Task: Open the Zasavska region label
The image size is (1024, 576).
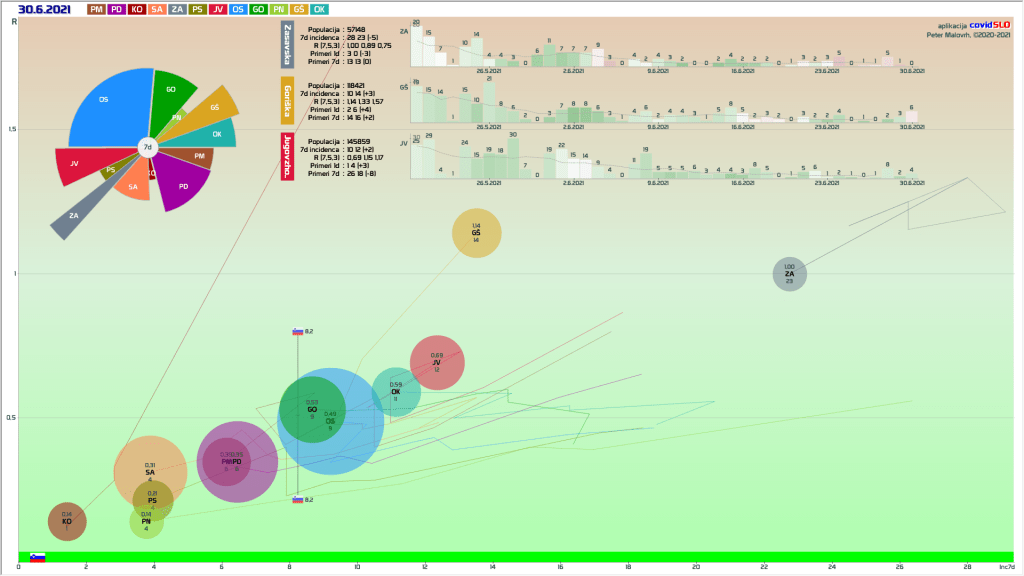Action: [288, 45]
